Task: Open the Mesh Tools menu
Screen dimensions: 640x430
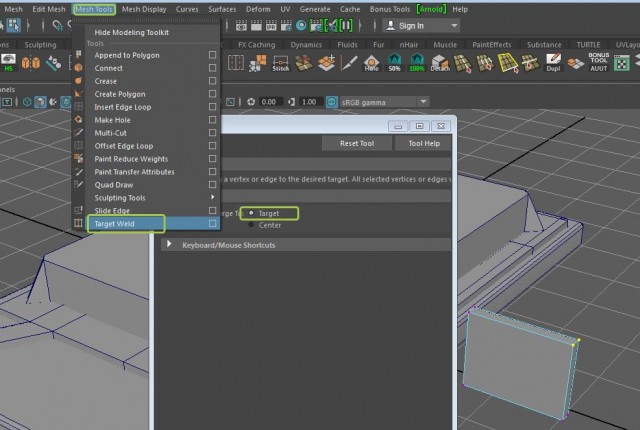Action: coord(94,9)
